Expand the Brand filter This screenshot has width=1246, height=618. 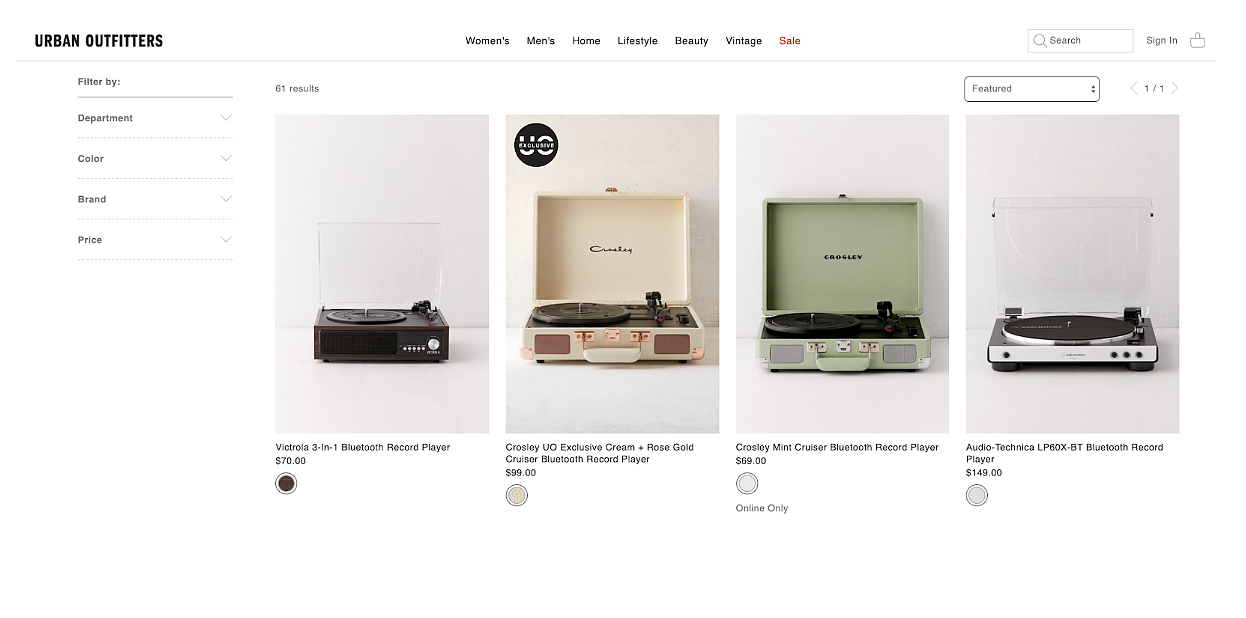tap(155, 199)
